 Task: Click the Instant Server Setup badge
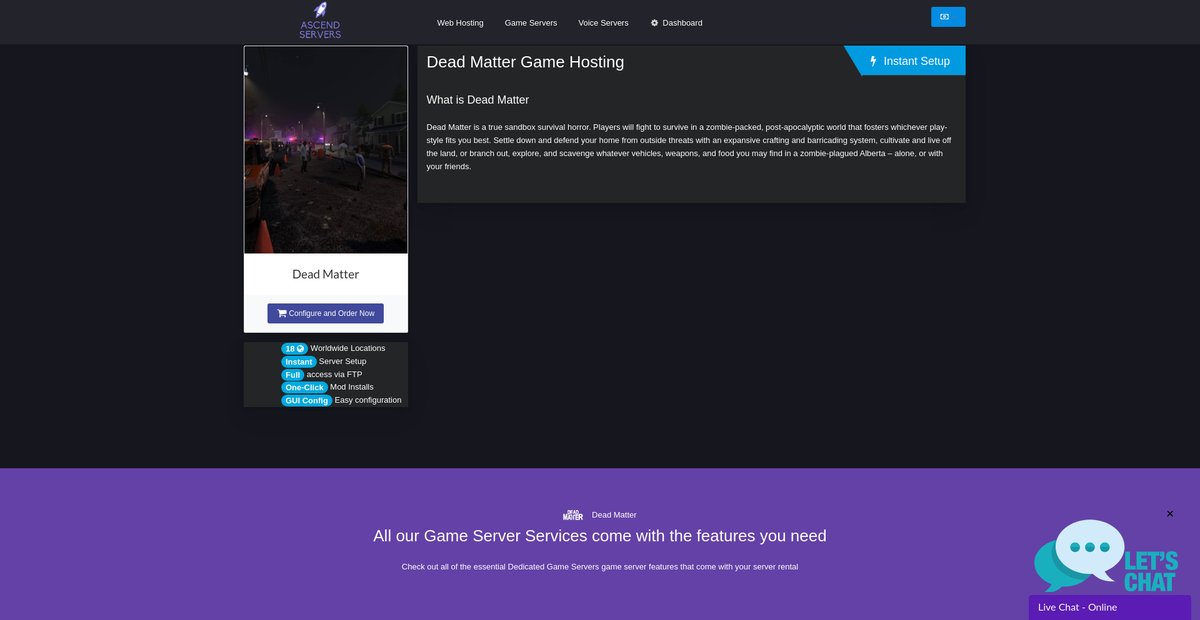click(299, 361)
